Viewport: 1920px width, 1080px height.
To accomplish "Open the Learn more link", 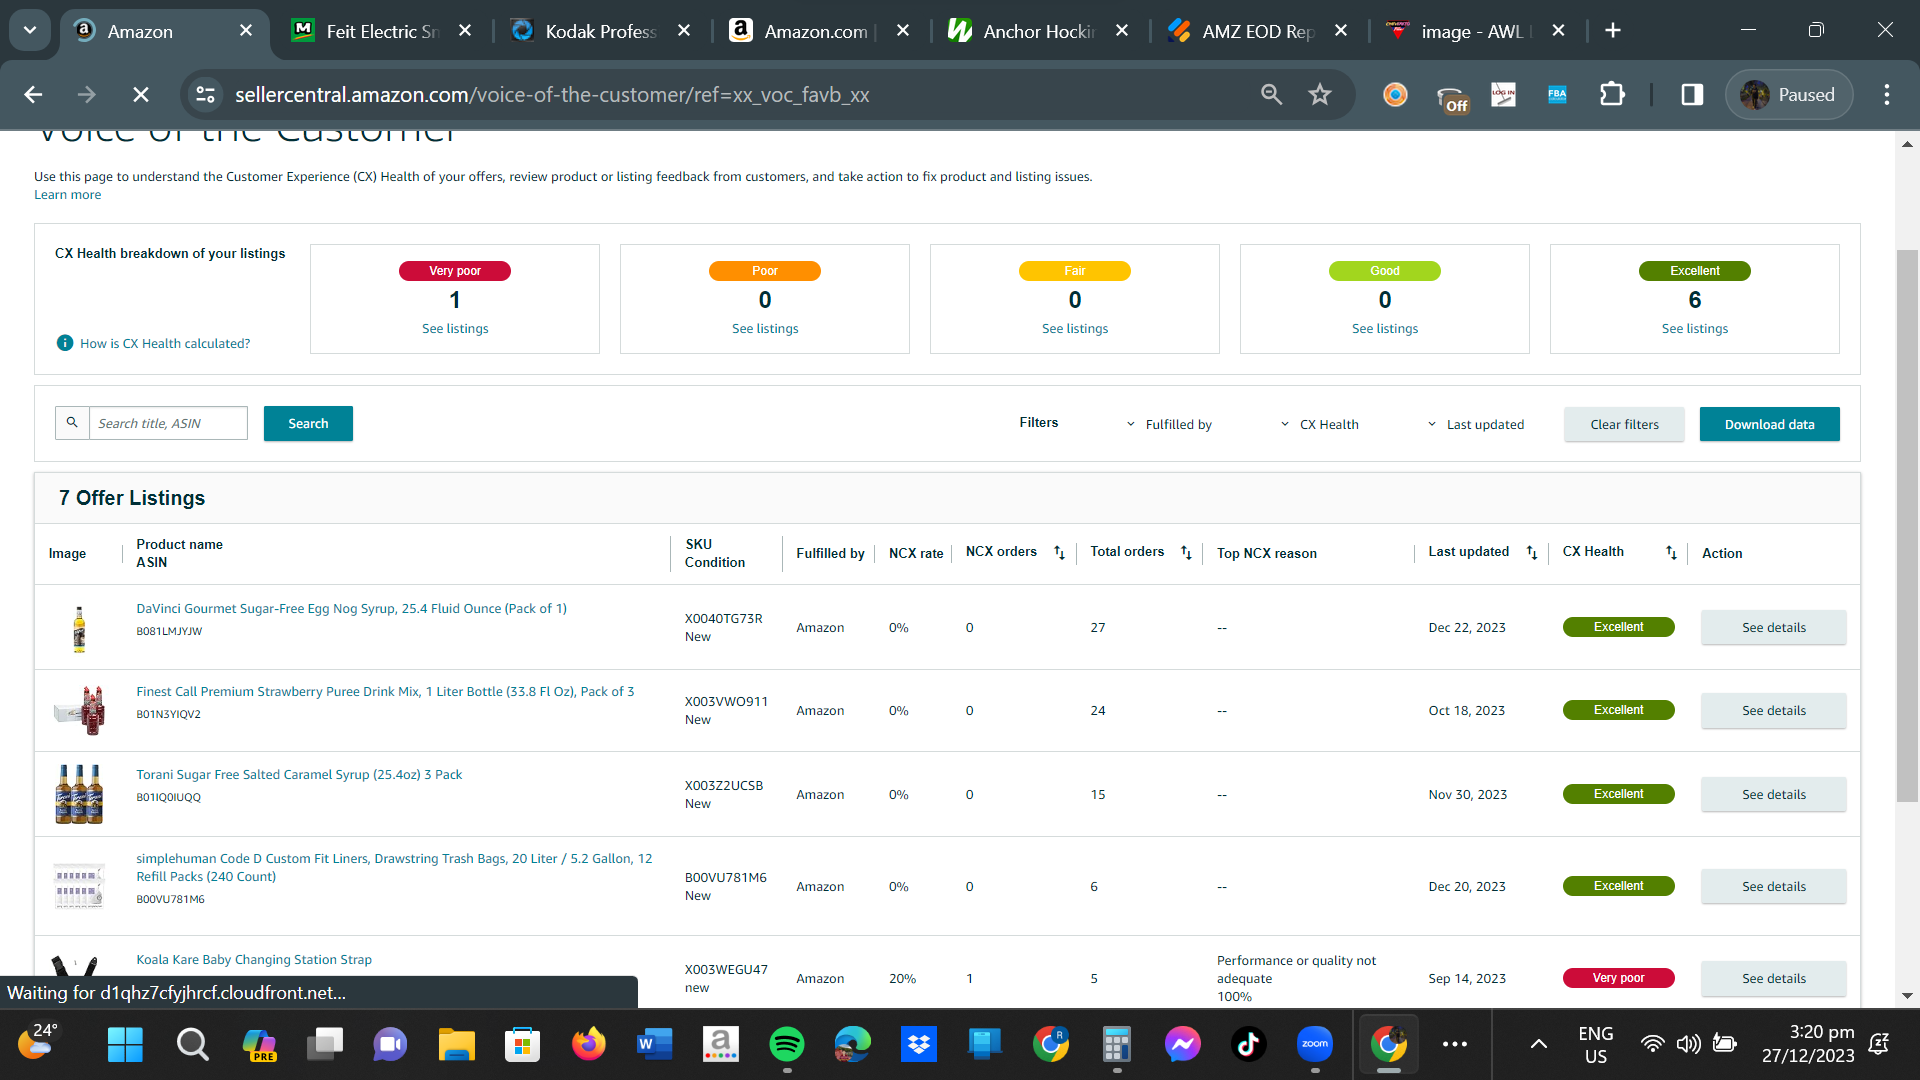I will [67, 195].
